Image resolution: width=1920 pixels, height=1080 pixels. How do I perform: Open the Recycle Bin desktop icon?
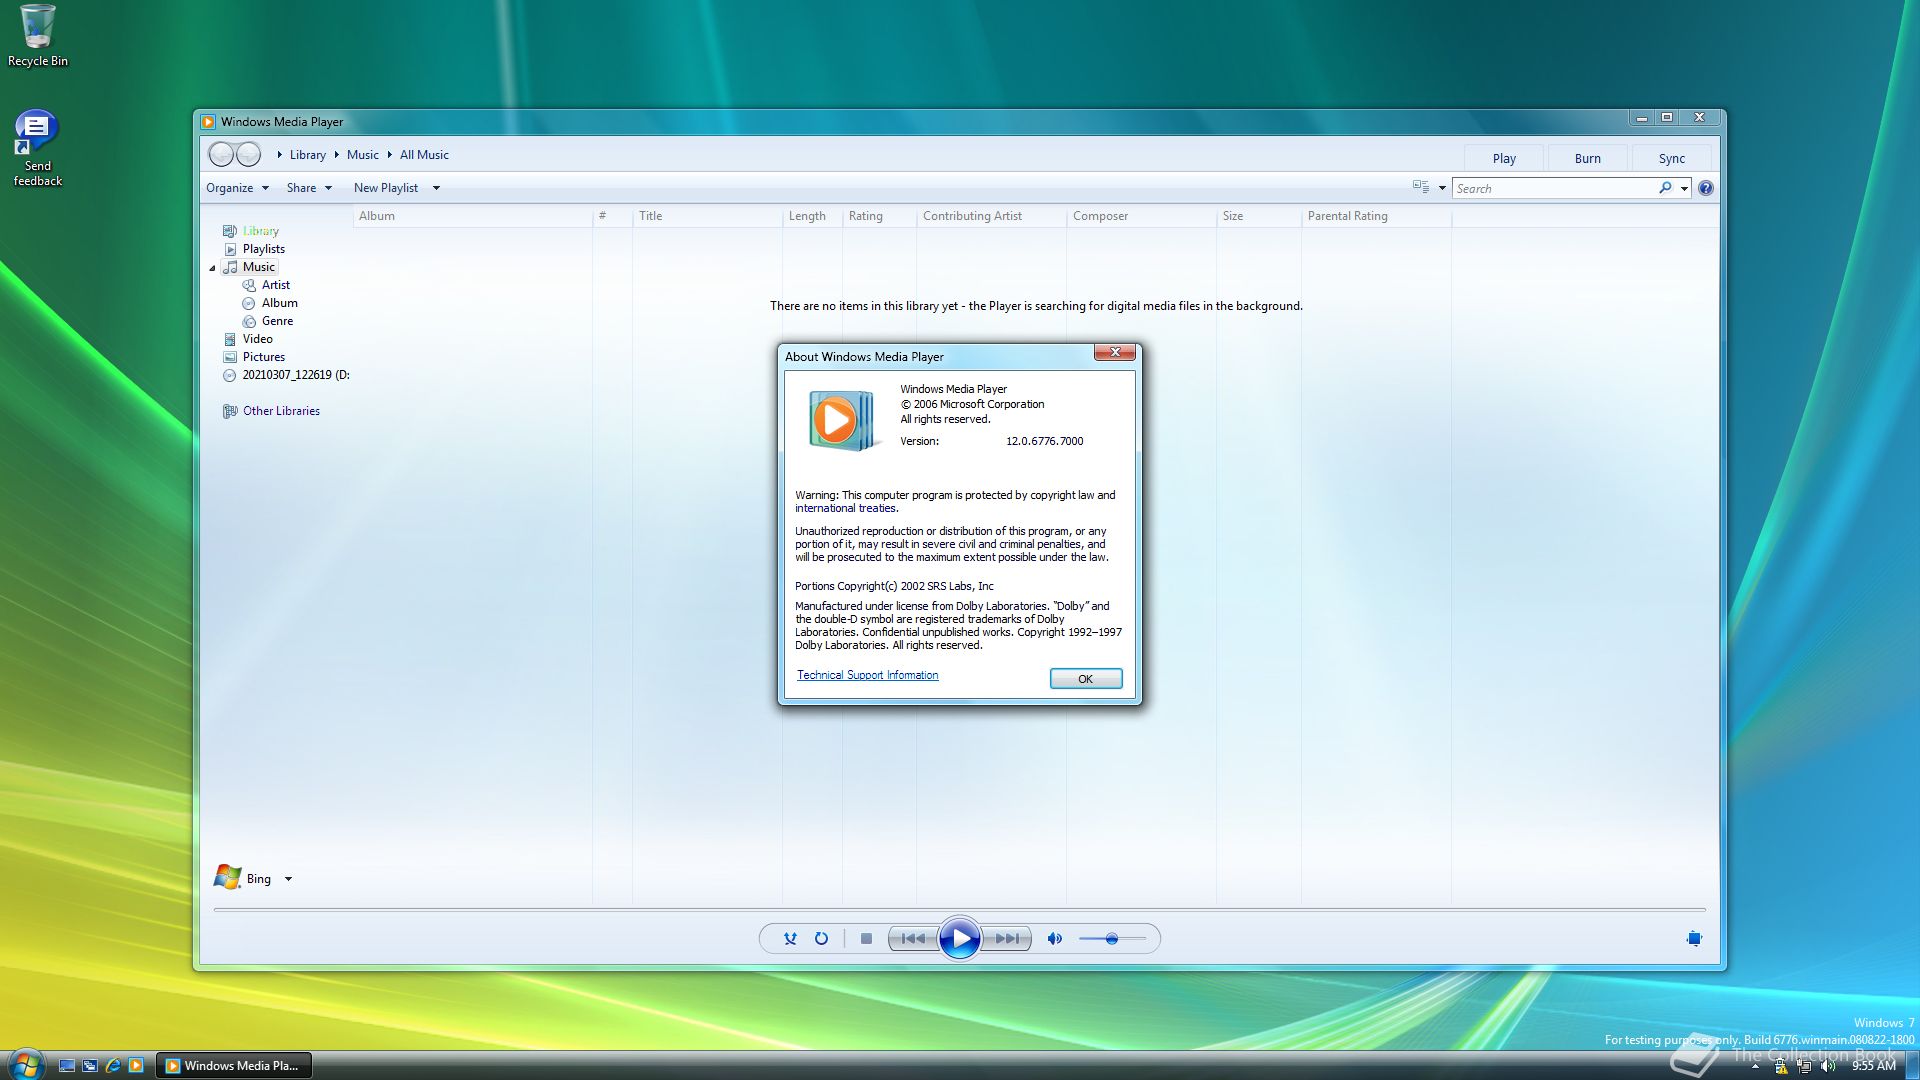coord(38,36)
